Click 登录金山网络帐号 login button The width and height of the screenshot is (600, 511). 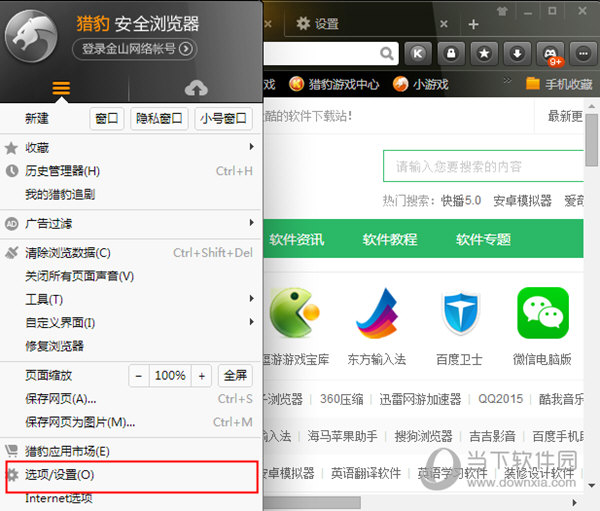[134, 49]
